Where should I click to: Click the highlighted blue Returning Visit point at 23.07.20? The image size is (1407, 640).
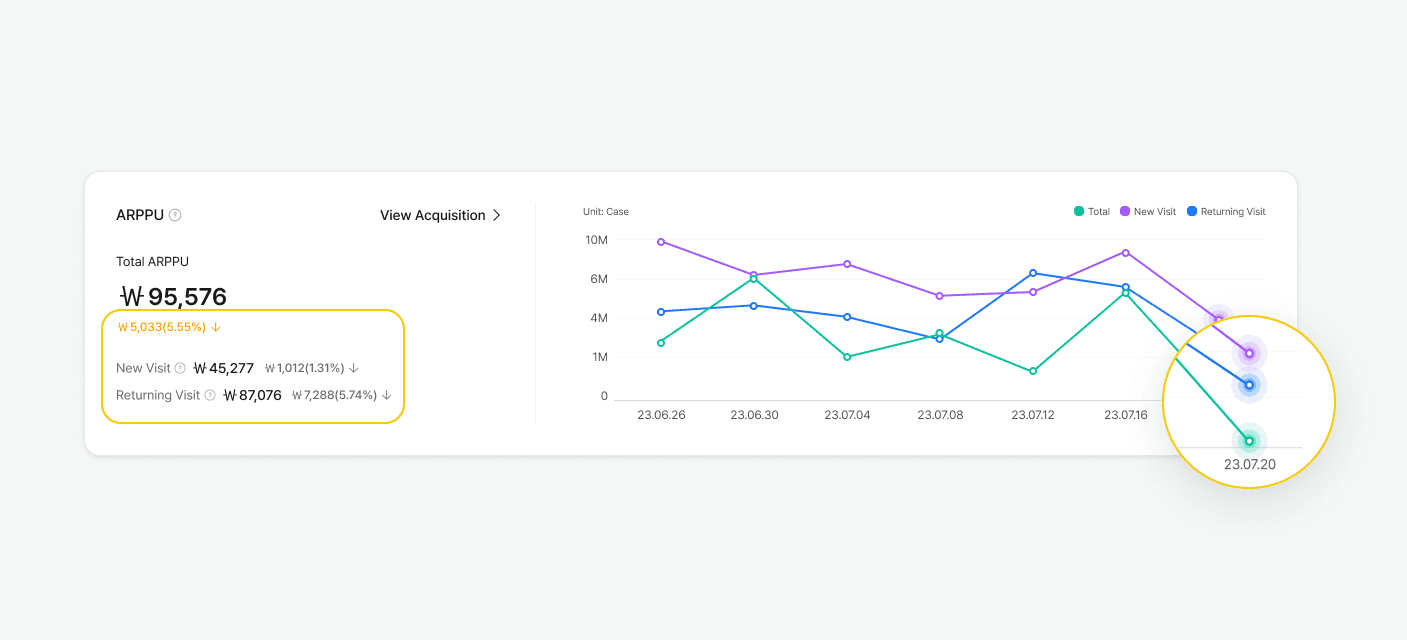1249,385
